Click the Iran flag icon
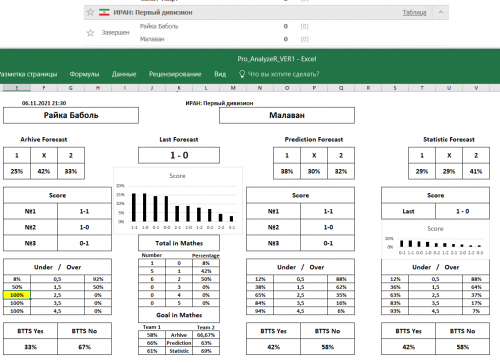 [x=104, y=13]
